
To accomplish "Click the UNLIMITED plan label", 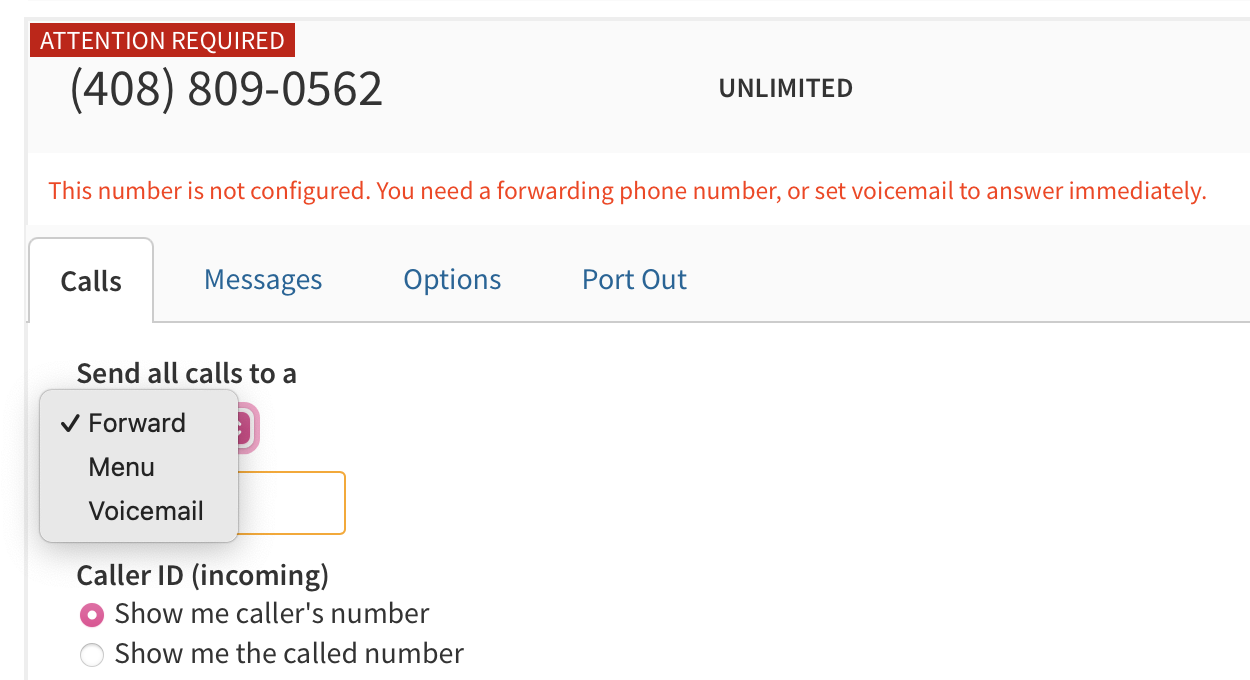I will point(785,89).
